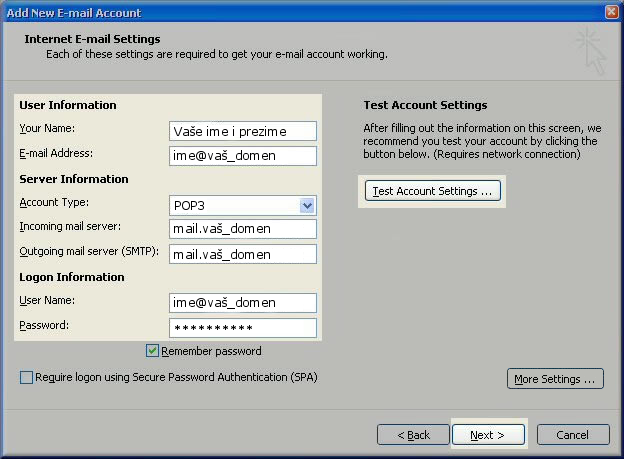This screenshot has width=624, height=459.
Task: Click the User Information heading
Action: pyautogui.click(x=68, y=105)
